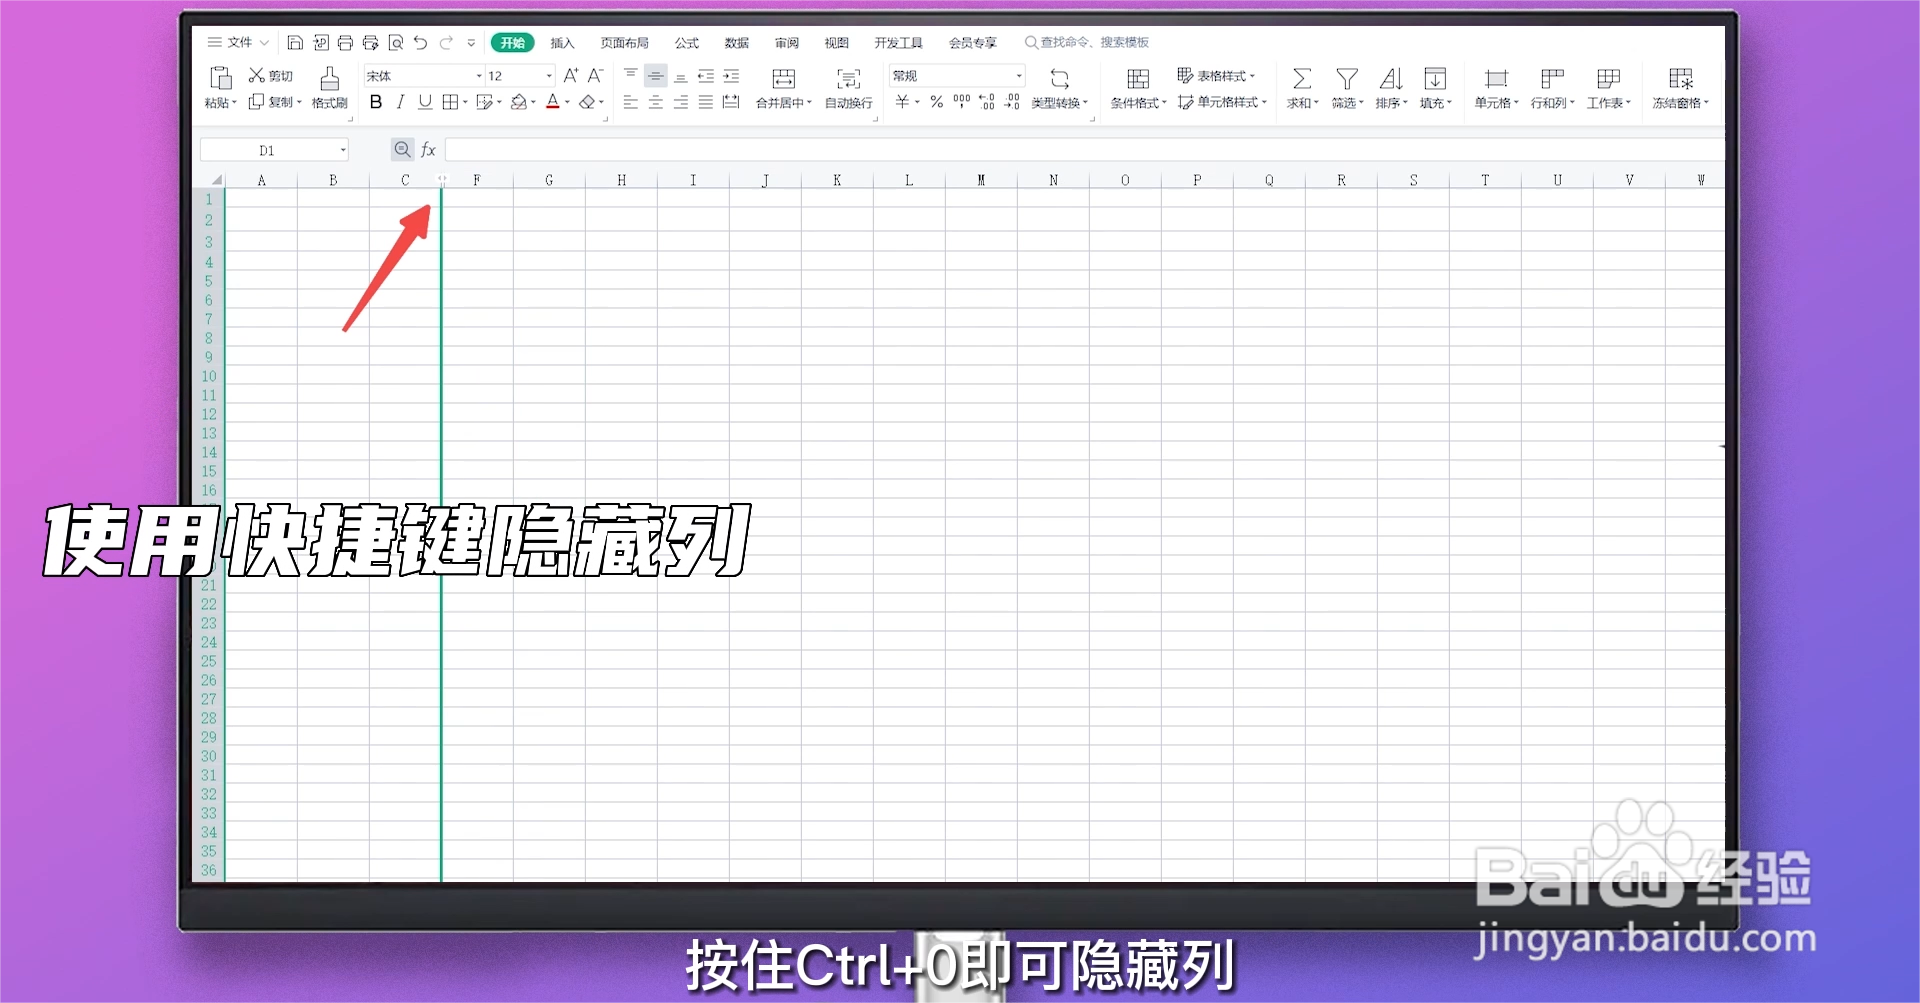Click the Worksheet (工作表) button
The width and height of the screenshot is (1920, 1003).
[x=1608, y=87]
